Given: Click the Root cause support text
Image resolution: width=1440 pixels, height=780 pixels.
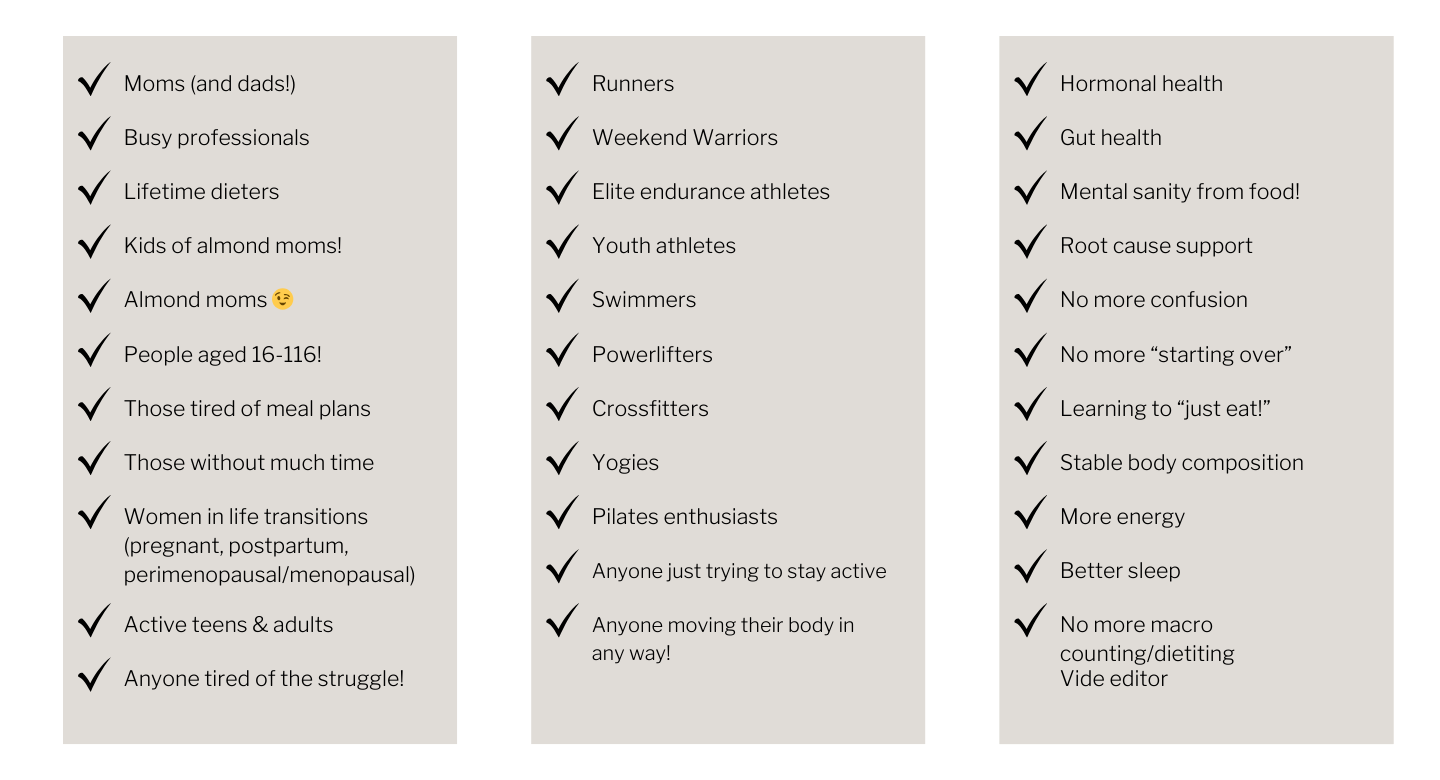Looking at the screenshot, I should tap(1156, 245).
